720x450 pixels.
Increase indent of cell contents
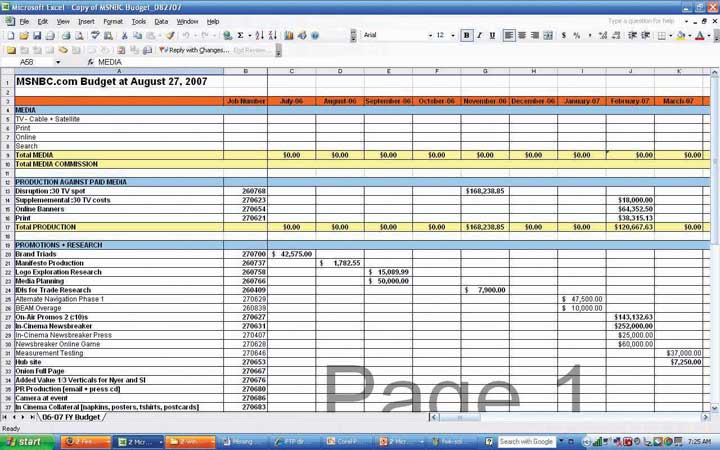(x=645, y=35)
